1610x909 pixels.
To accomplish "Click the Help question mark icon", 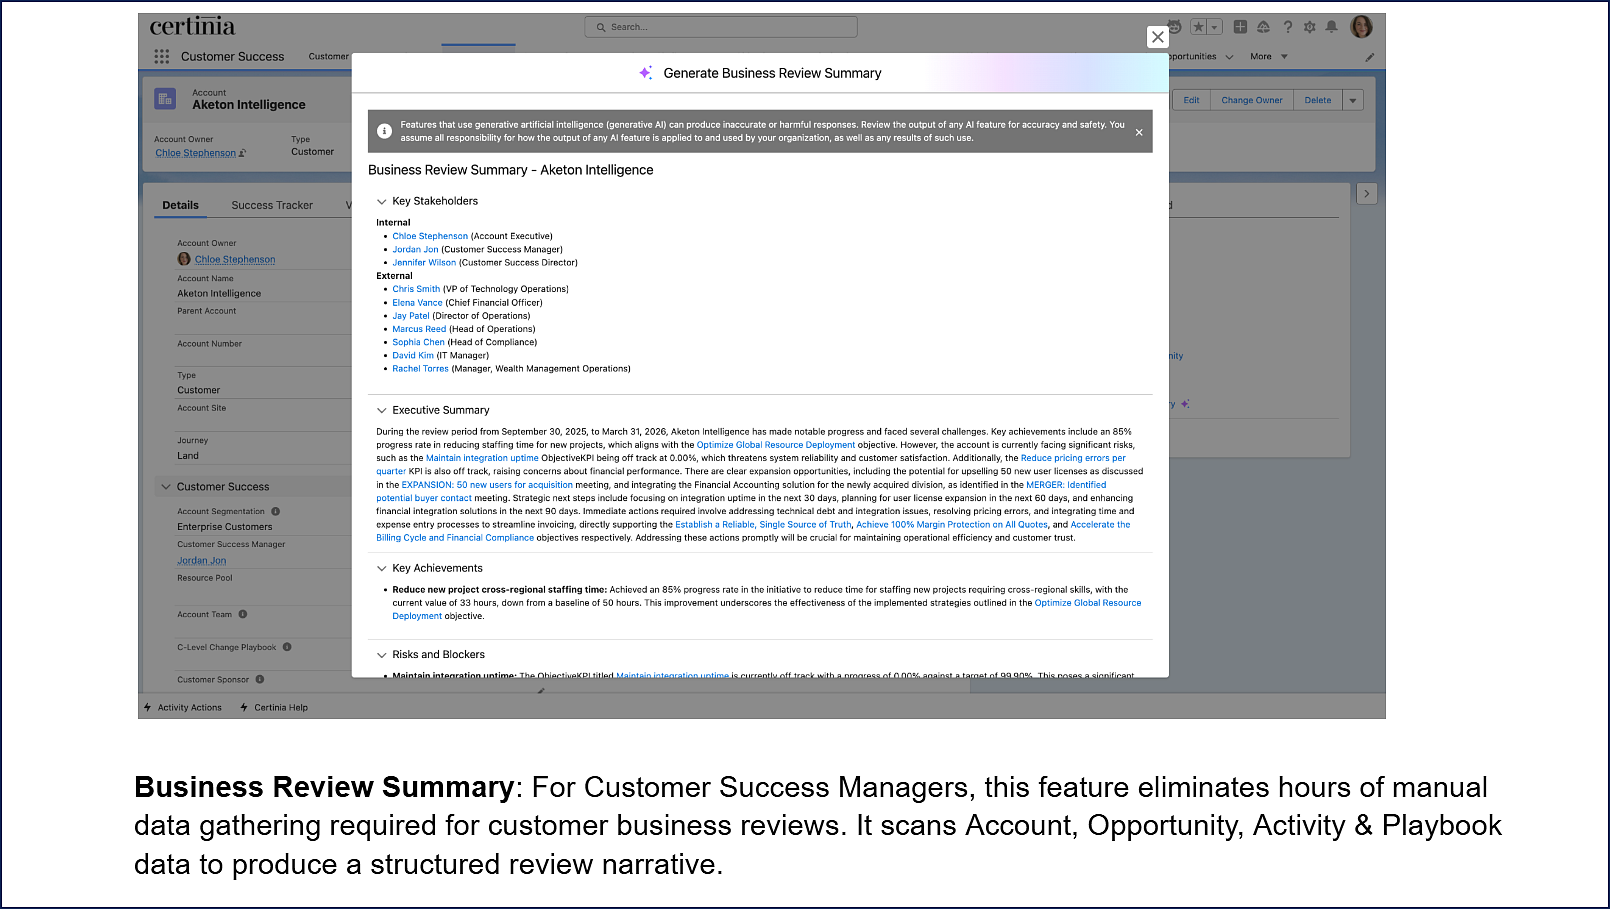I will pos(1288,27).
